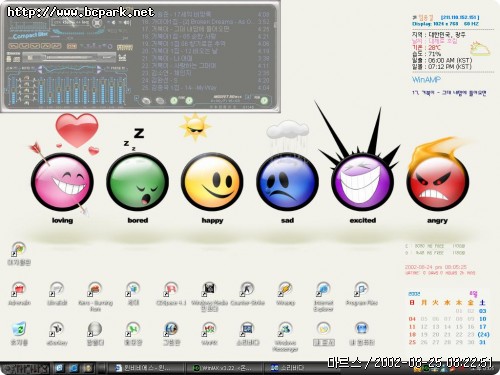Click the weather cloud-sun icon
The height and width of the screenshot is (375, 500).
pos(480,49)
